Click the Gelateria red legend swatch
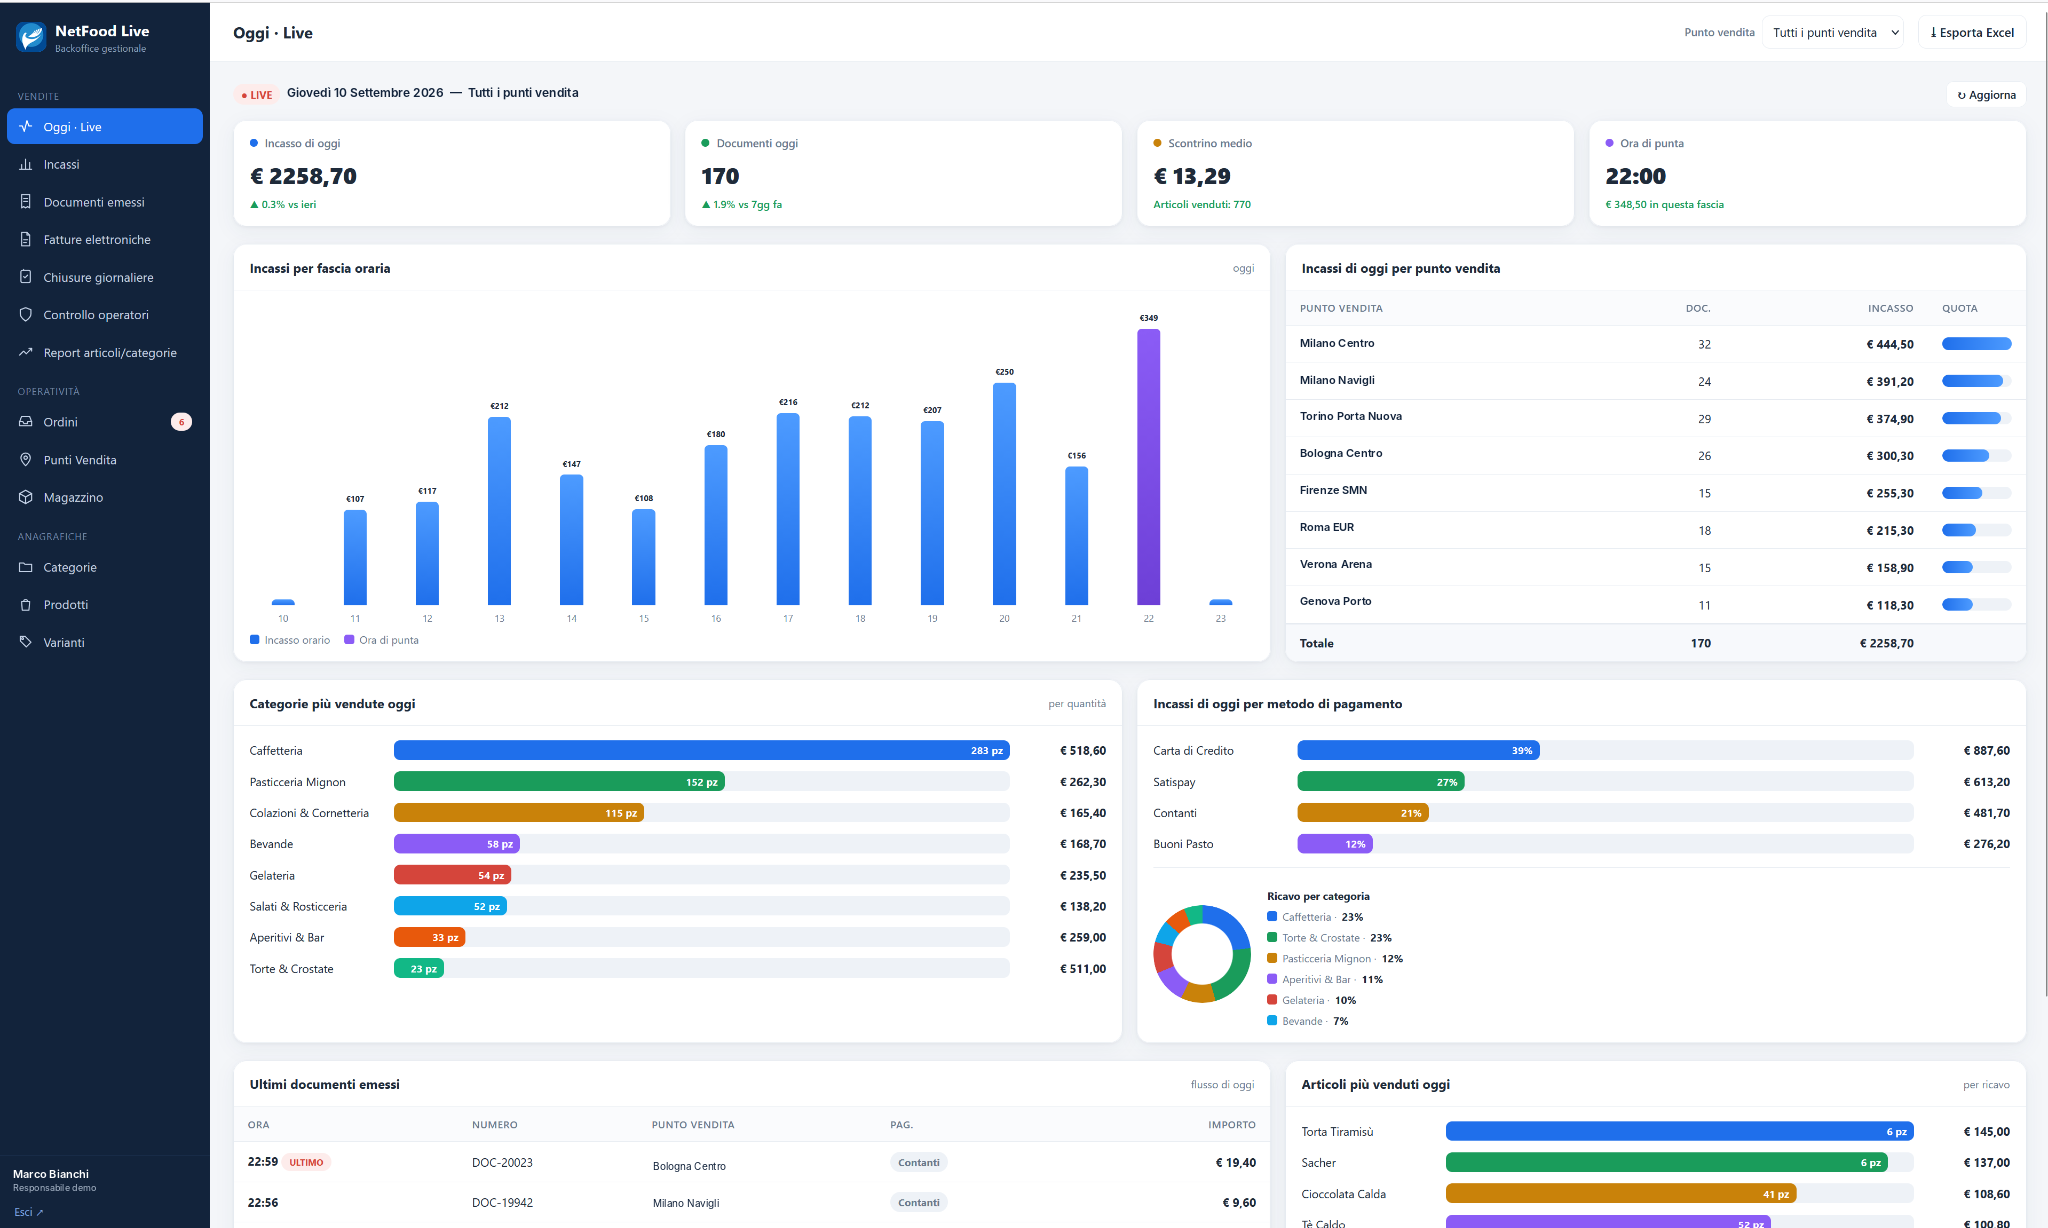This screenshot has width=2048, height=1228. tap(1272, 999)
